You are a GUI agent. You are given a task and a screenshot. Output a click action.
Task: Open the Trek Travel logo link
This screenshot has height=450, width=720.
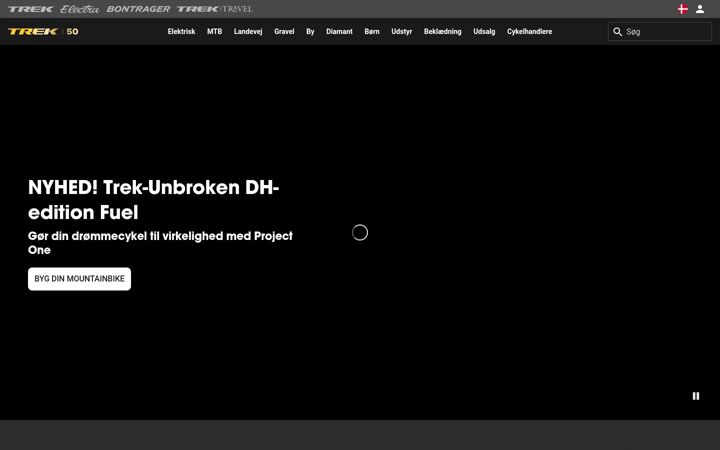point(214,9)
